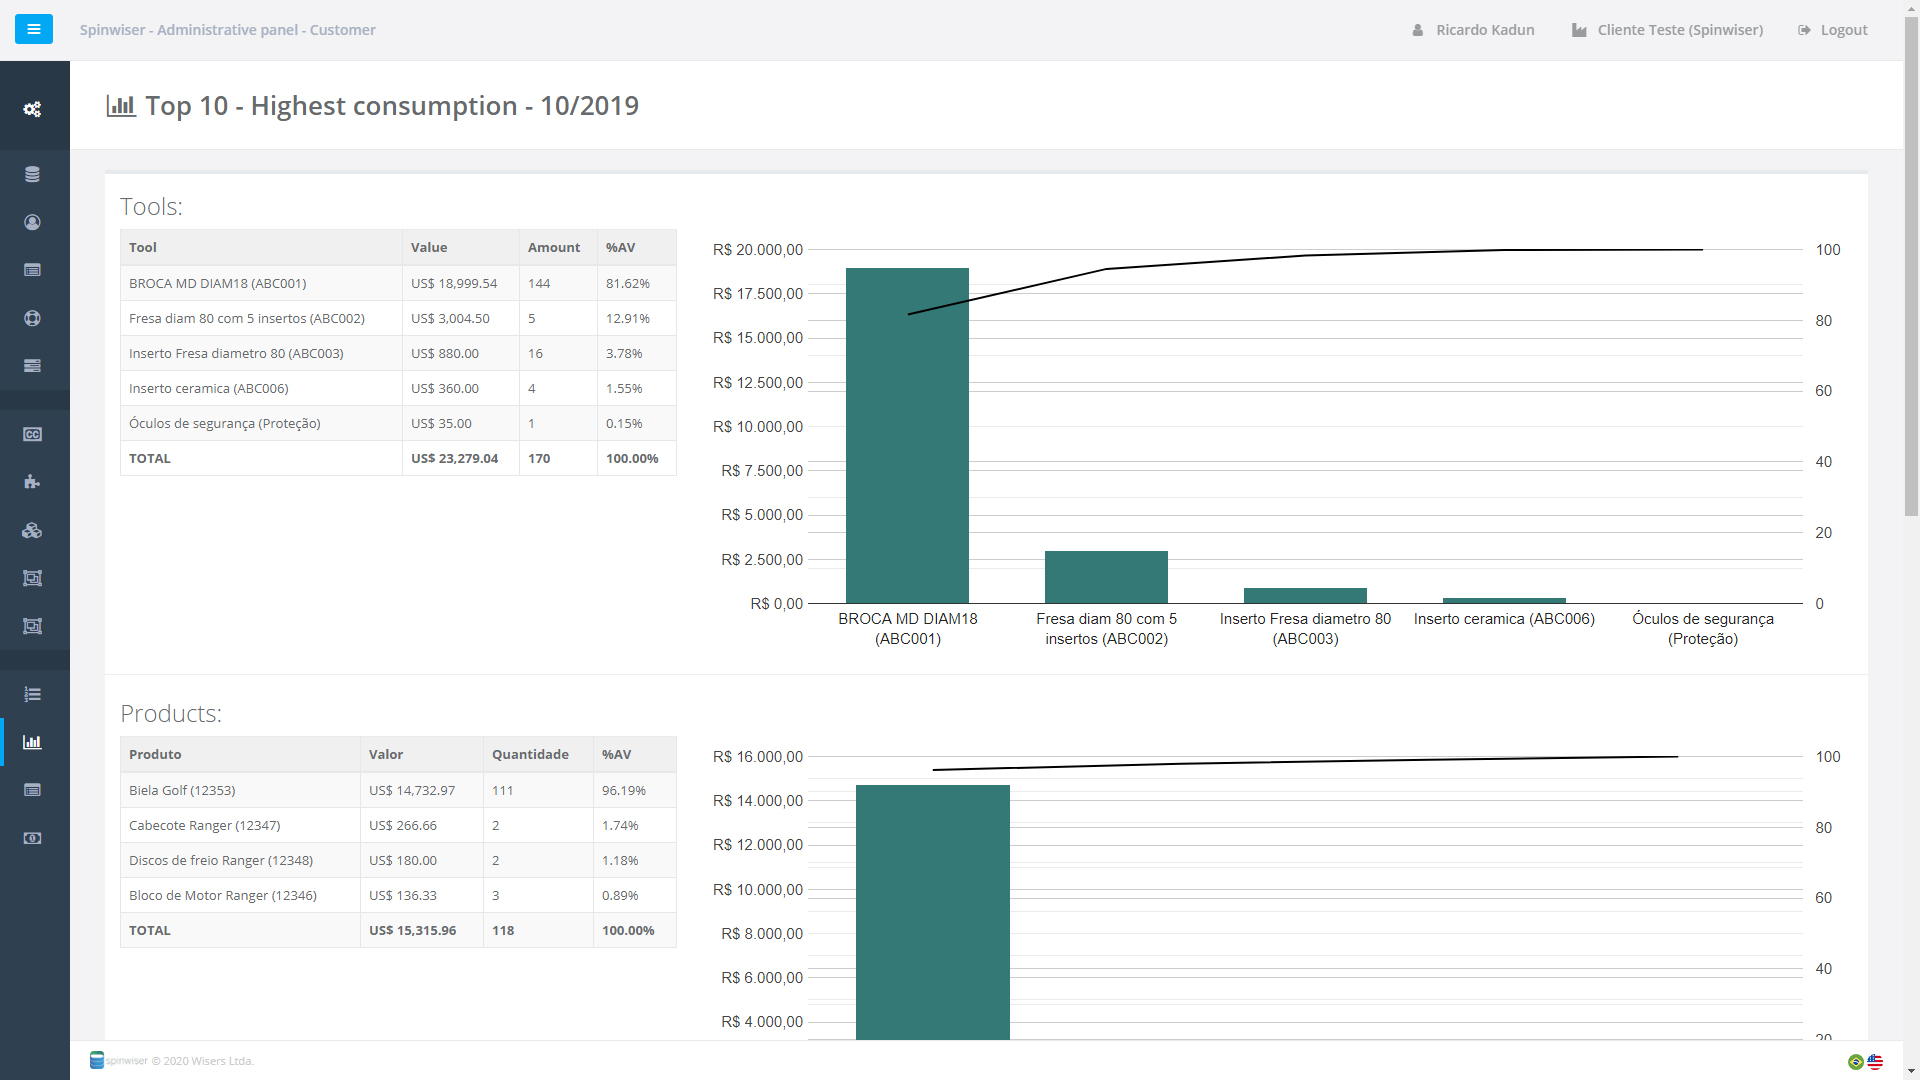The image size is (1920, 1080).
Task: Click the Spinwiser logo in the footer
Action: pyautogui.click(x=118, y=1060)
